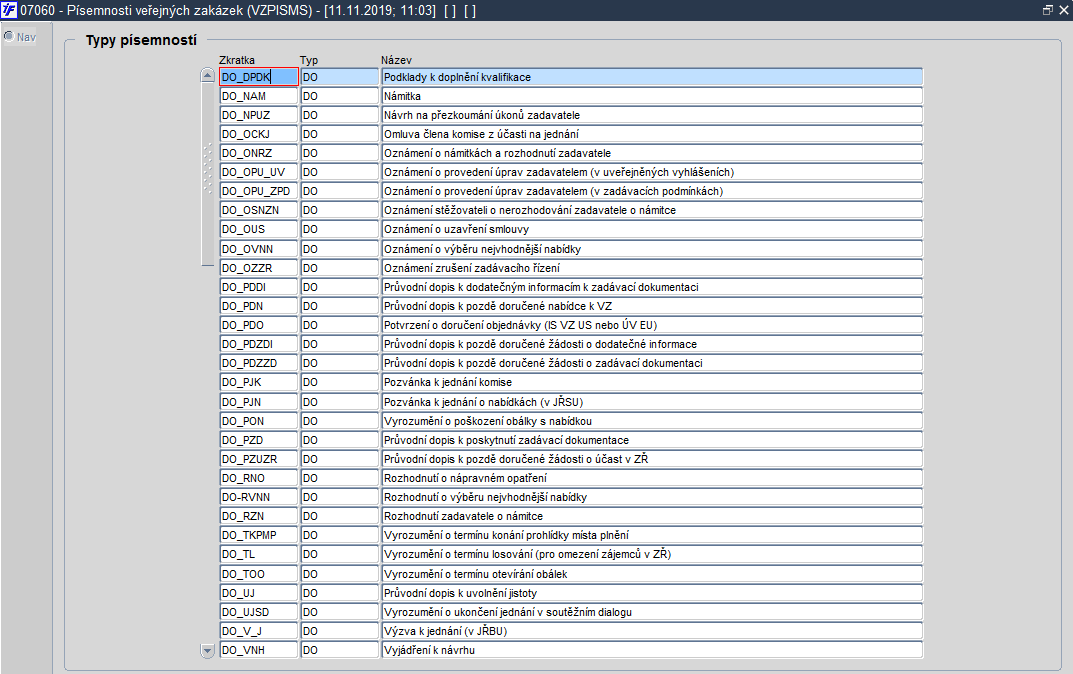Select the DO_PDN Zkratka field

click(x=259, y=307)
